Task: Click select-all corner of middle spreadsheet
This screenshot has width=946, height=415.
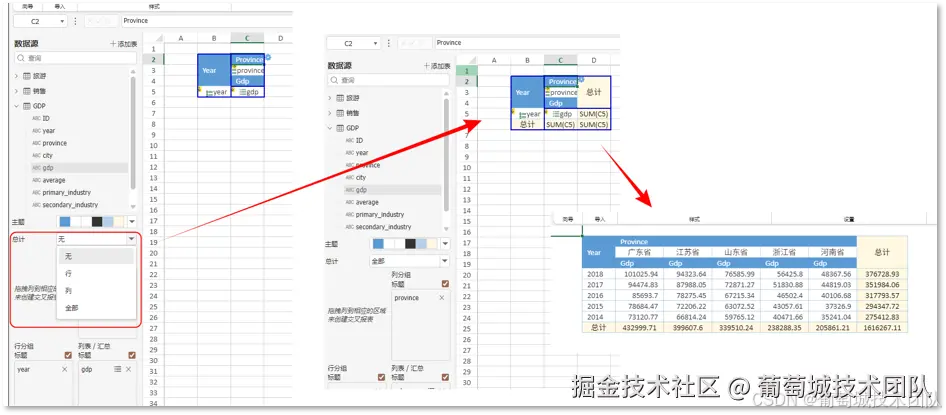Action: tap(467, 60)
